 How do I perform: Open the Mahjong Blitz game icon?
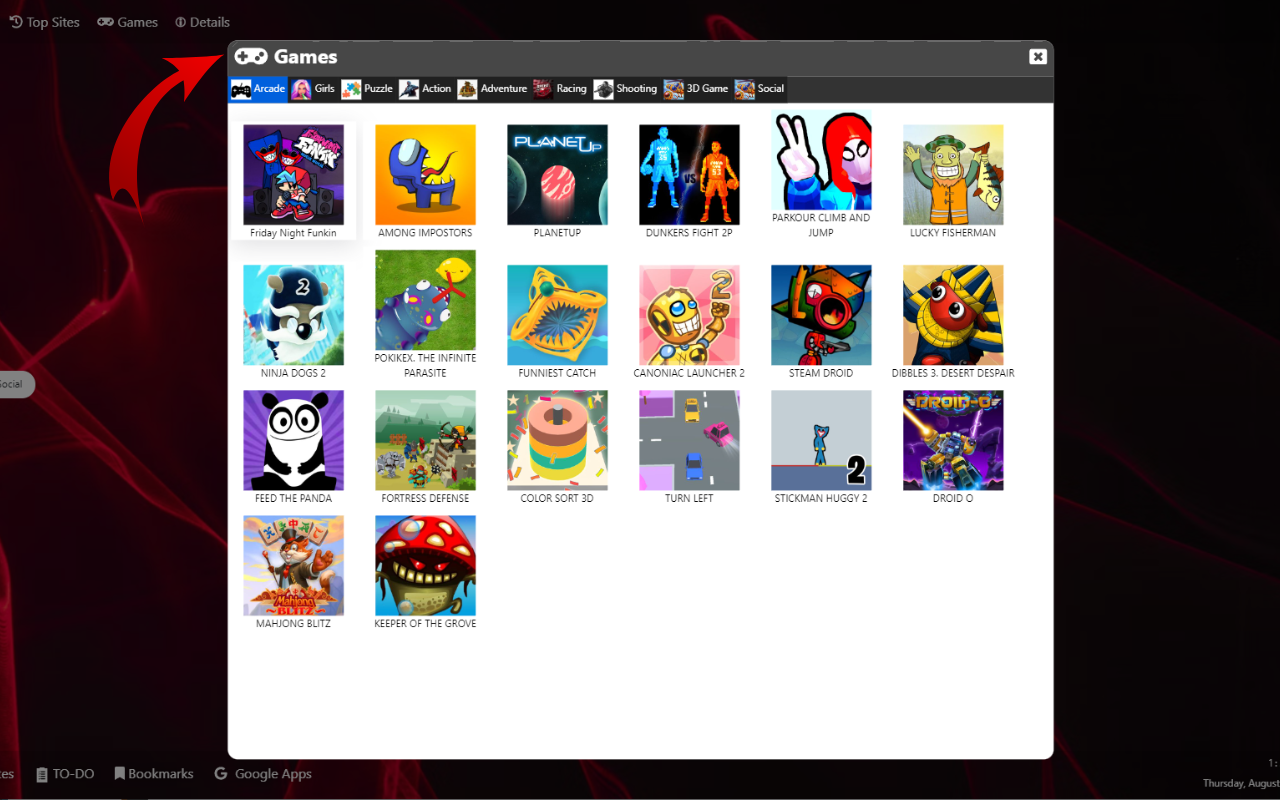point(293,565)
